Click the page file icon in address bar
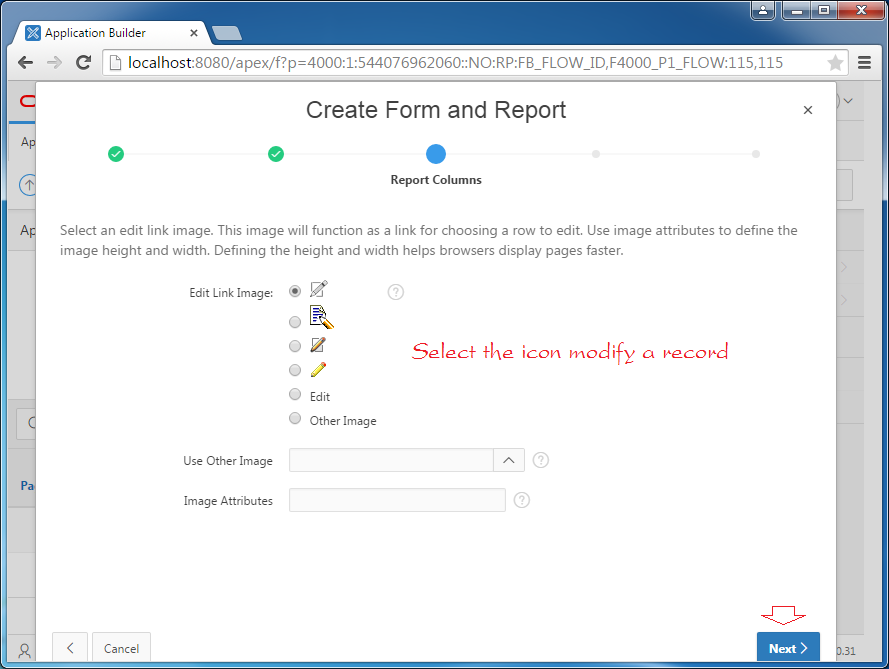The height and width of the screenshot is (669, 889). click(115, 62)
